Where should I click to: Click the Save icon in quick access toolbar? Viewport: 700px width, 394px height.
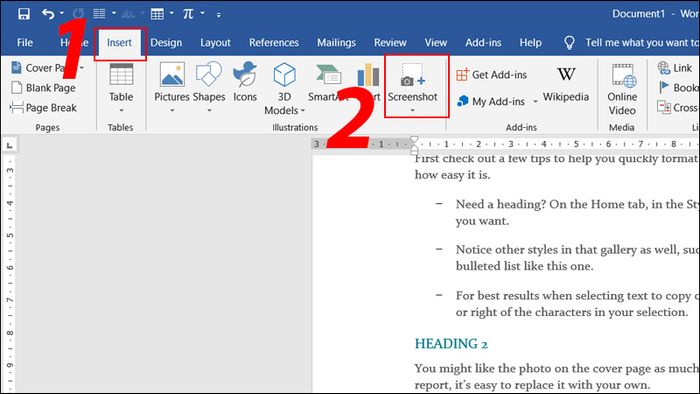pos(24,14)
